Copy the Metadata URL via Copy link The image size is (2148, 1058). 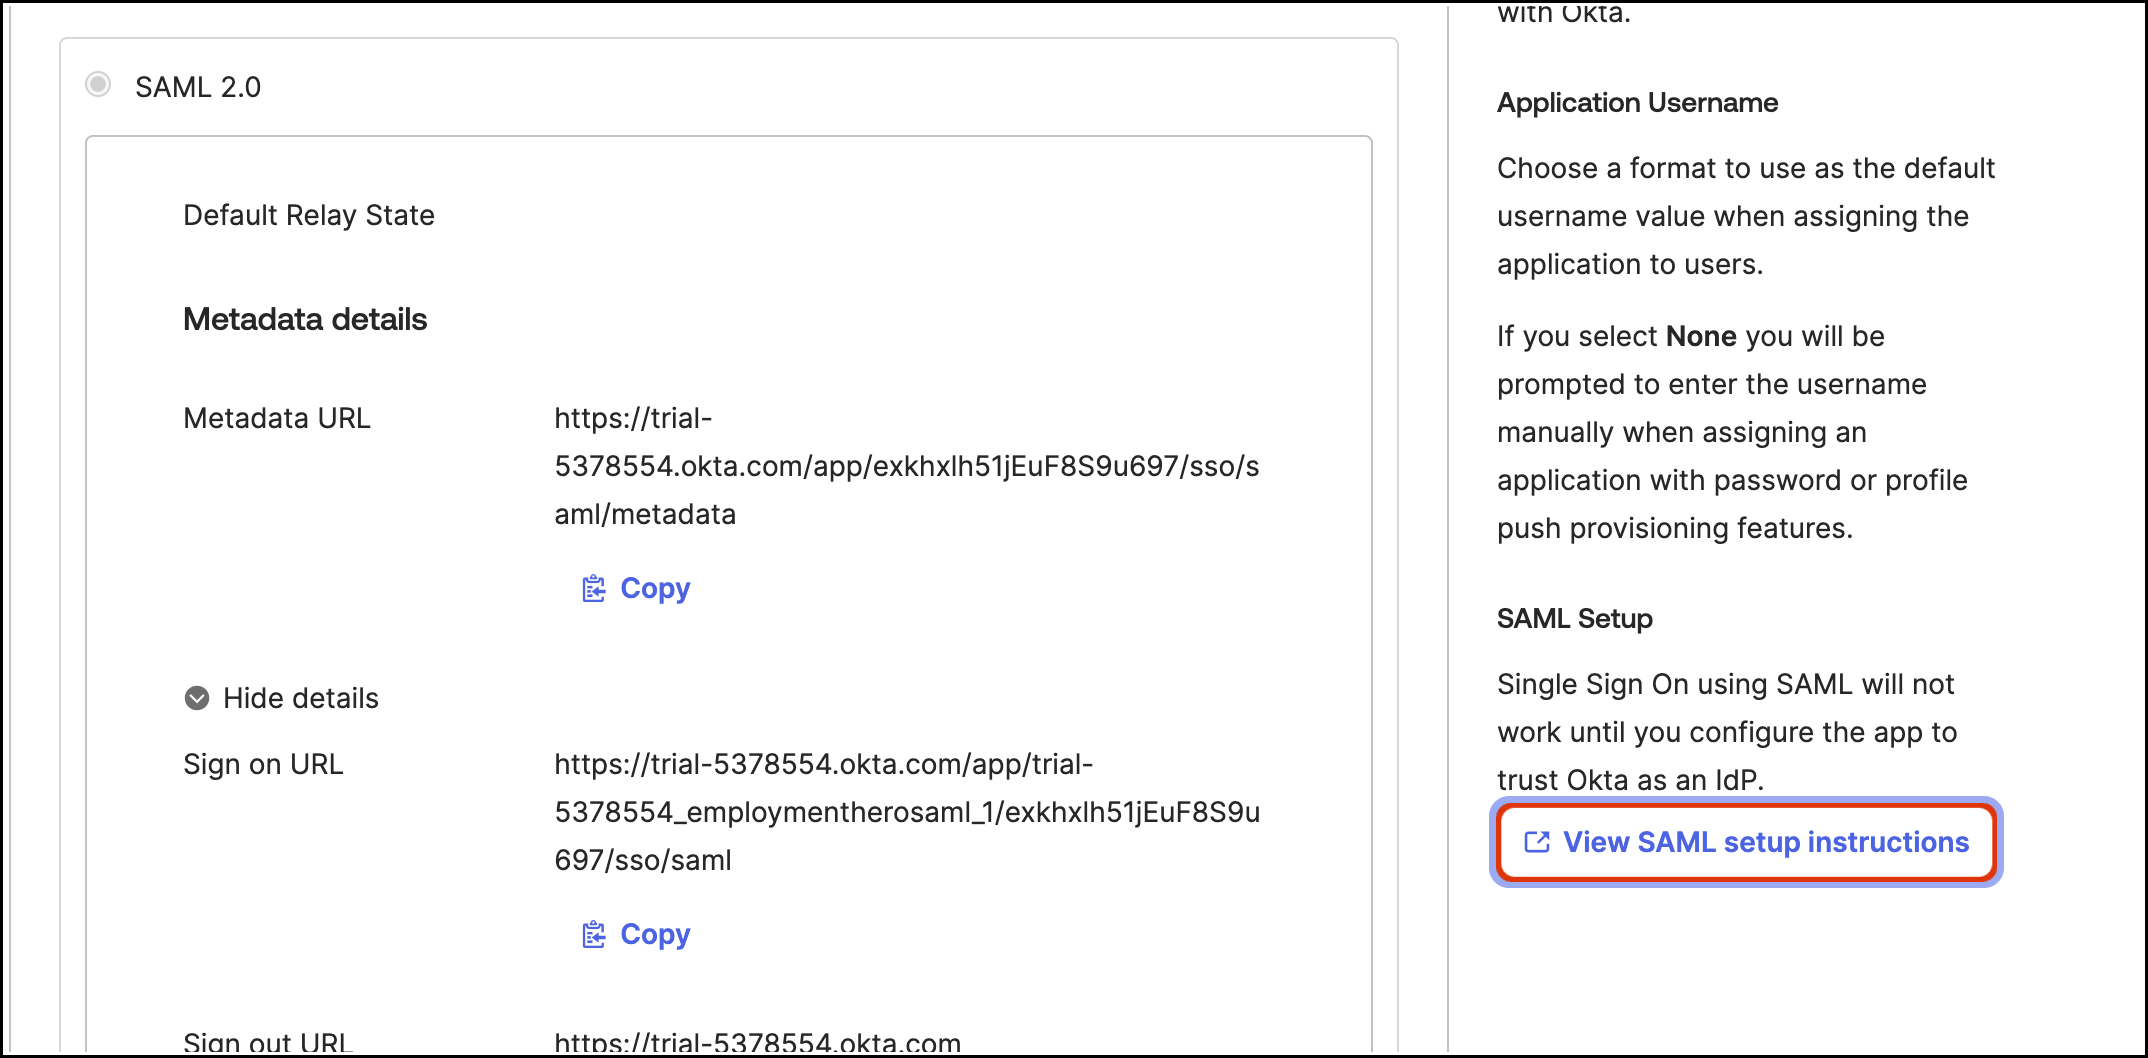point(654,589)
